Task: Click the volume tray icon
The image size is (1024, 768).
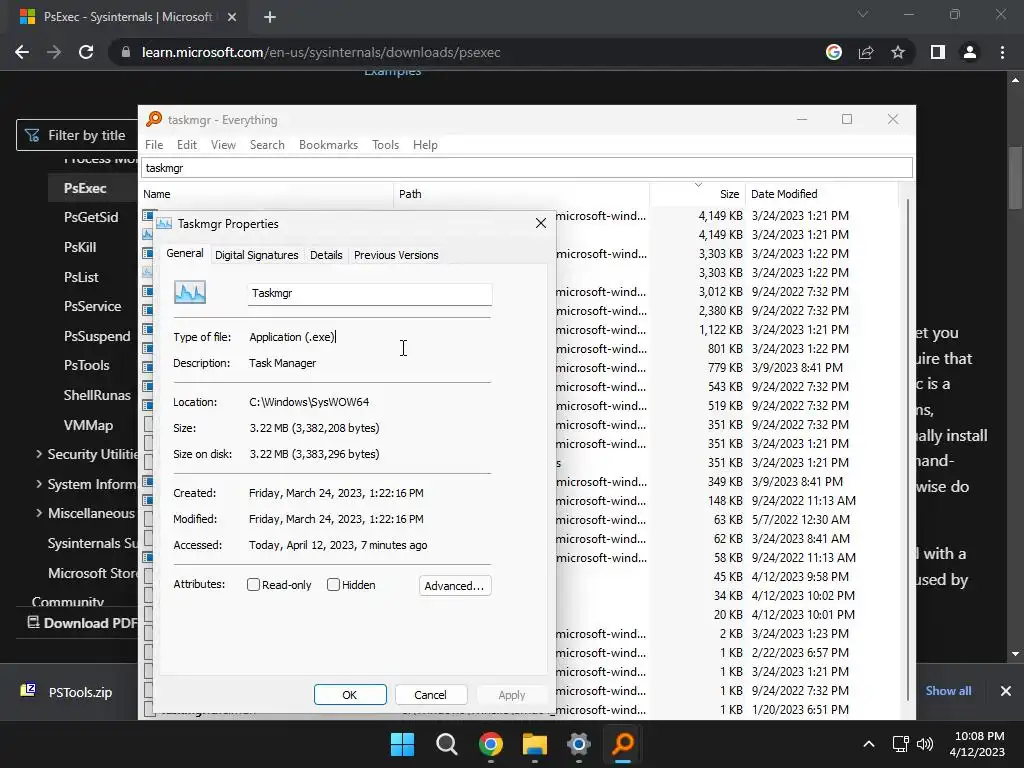Action: click(925, 744)
